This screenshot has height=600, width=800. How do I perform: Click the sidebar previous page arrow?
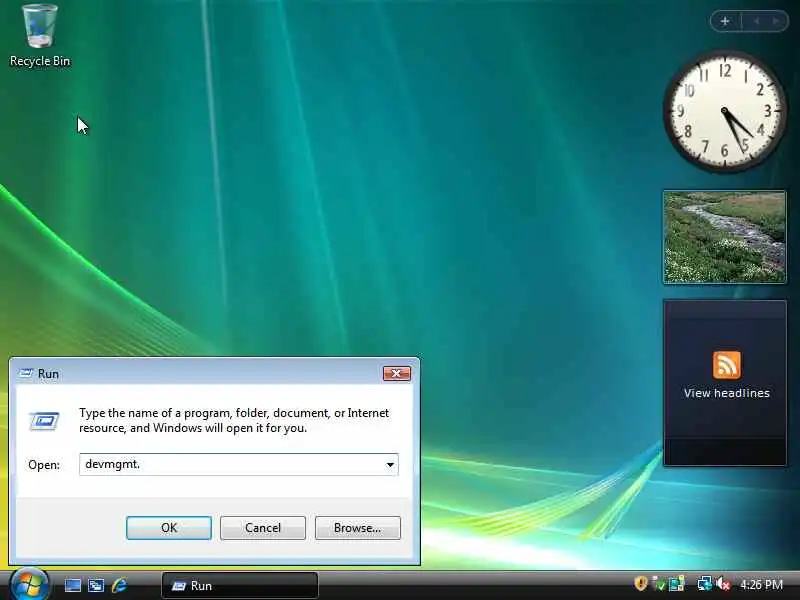tap(757, 21)
